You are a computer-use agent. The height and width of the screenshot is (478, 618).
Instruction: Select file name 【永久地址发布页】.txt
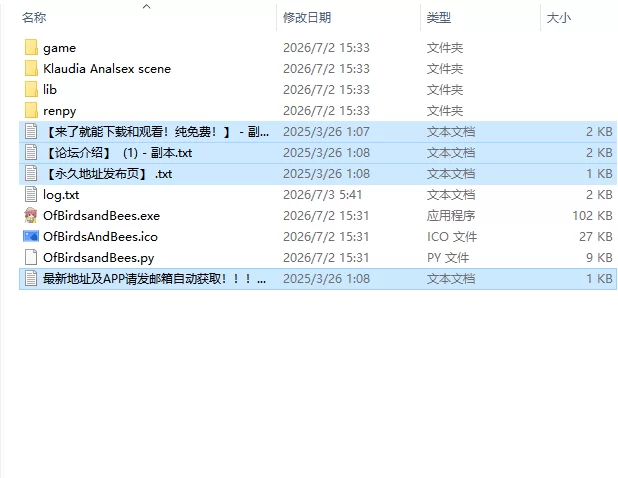(108, 173)
